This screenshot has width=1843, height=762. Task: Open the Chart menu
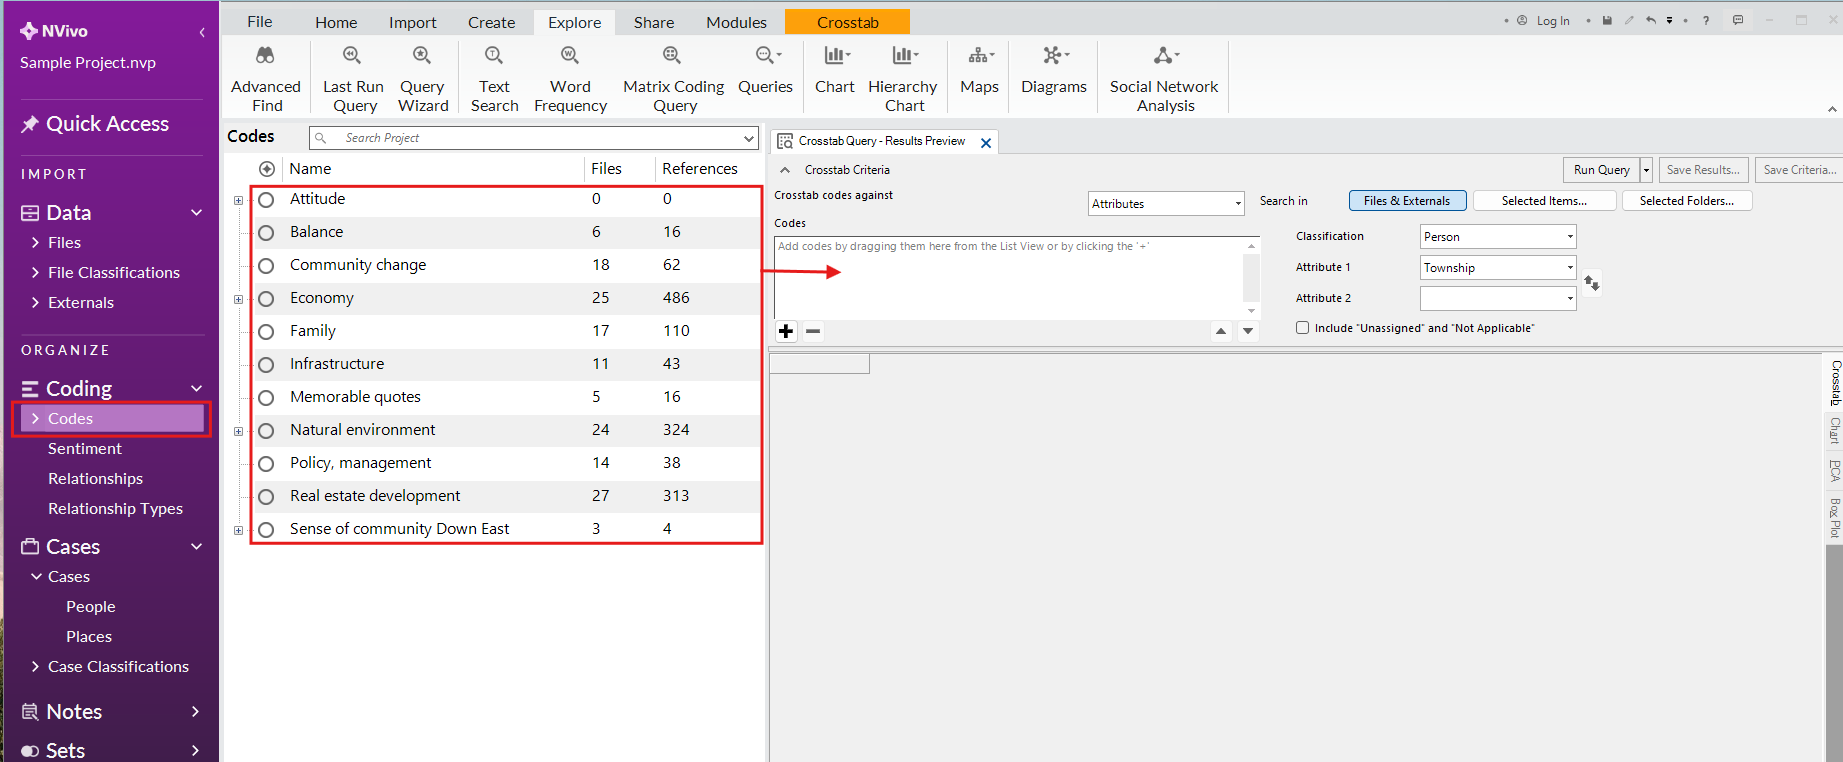coord(835,70)
